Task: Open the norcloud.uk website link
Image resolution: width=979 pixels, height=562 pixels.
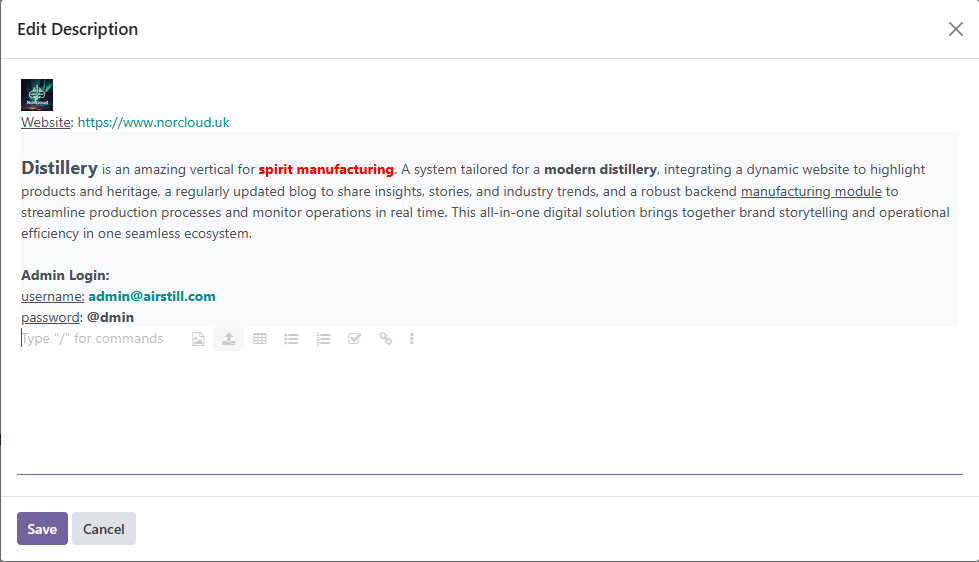Action: click(x=154, y=122)
